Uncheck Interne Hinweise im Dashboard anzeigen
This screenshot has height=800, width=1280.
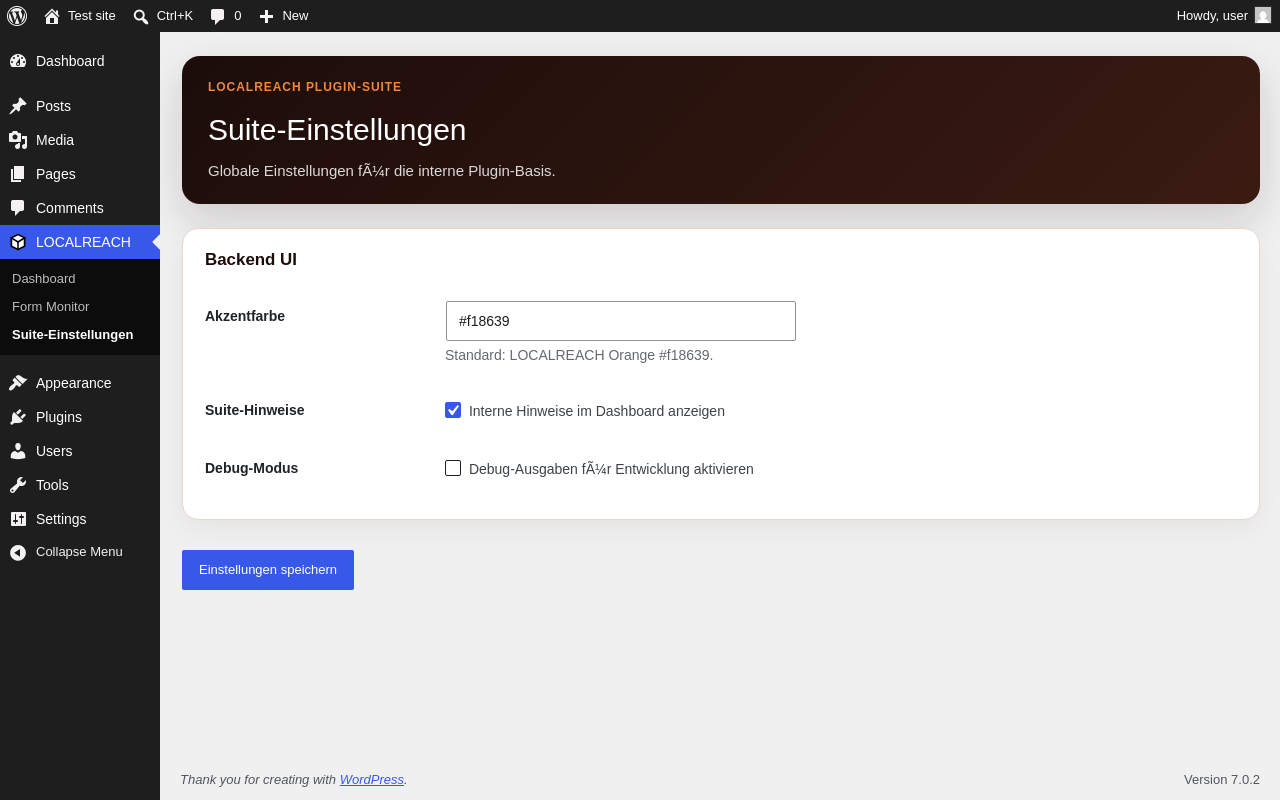(453, 410)
